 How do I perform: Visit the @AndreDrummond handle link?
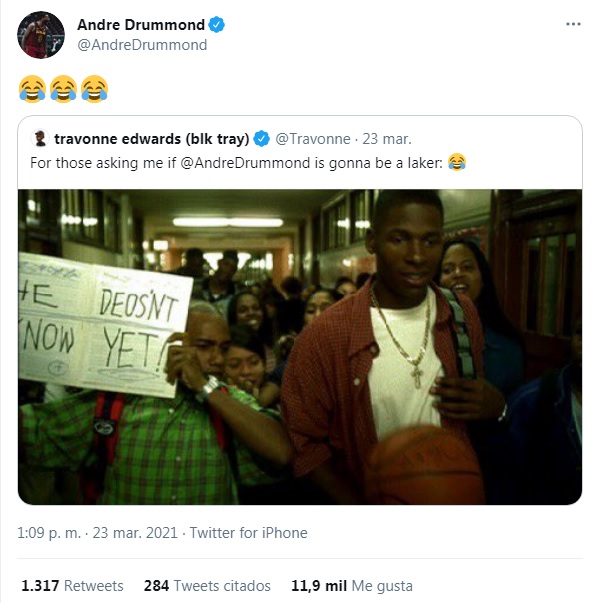[142, 45]
